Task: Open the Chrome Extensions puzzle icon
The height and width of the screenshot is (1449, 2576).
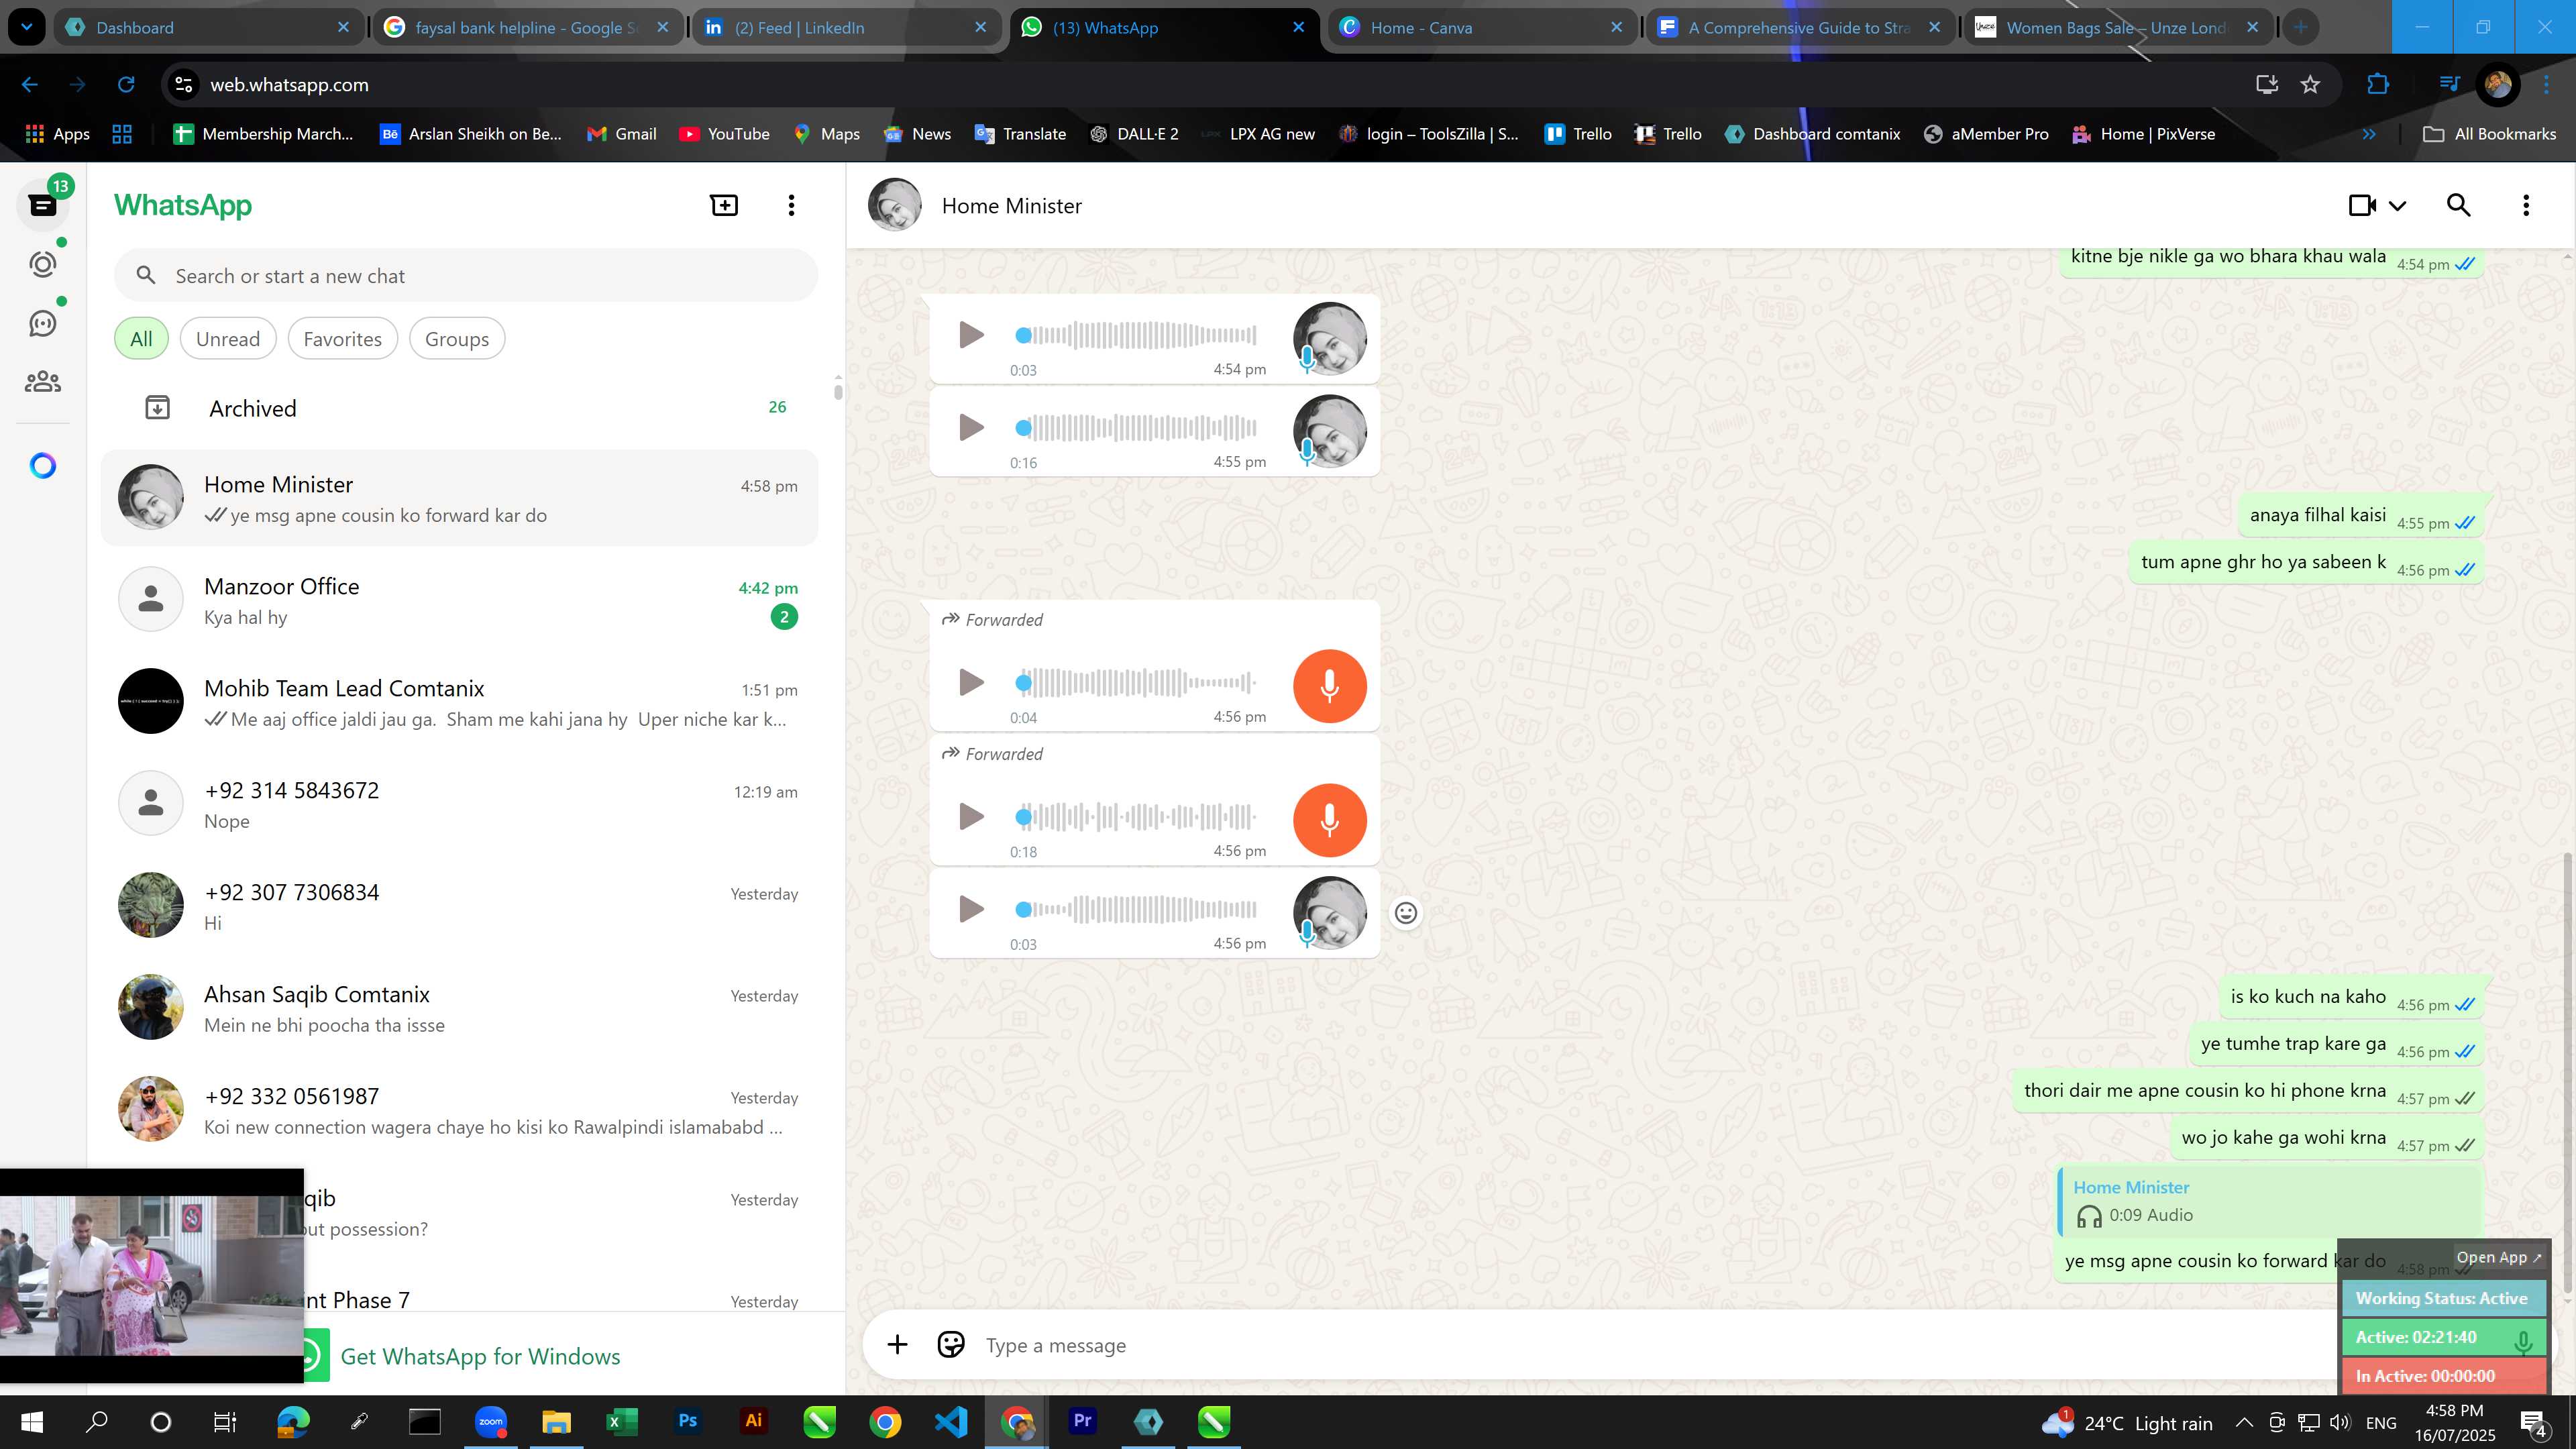Action: click(2378, 85)
